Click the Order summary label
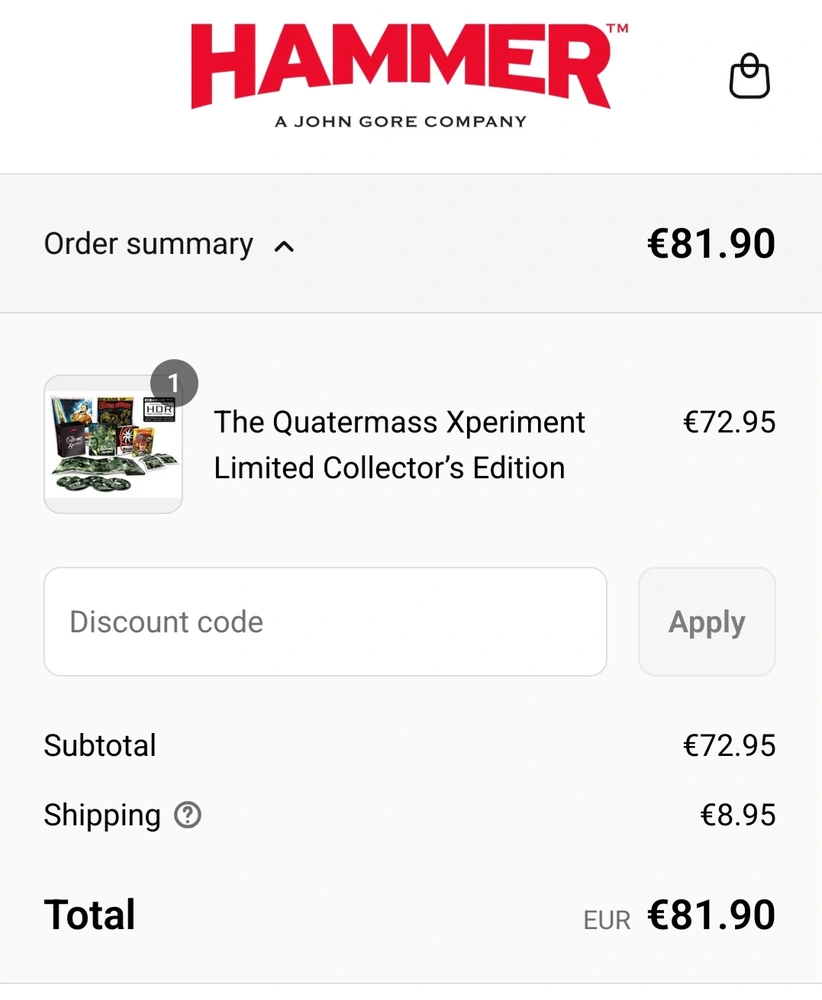 tap(148, 245)
